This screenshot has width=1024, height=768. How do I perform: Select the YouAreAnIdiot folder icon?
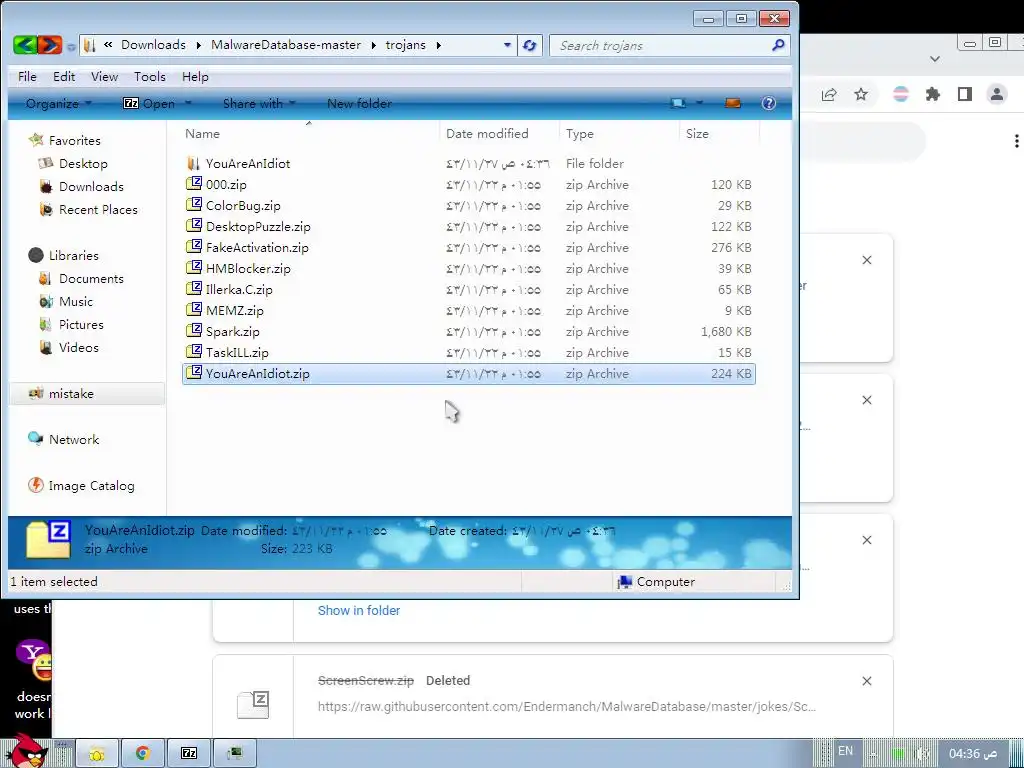193,163
